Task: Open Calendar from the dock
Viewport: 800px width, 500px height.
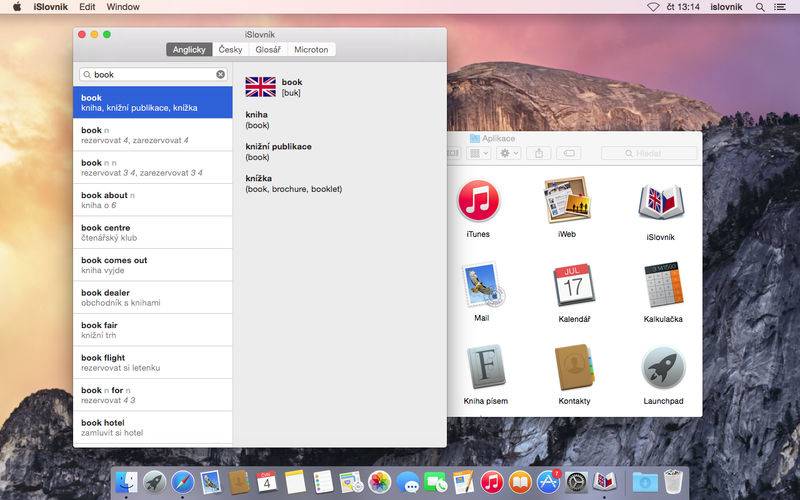Action: click(x=267, y=482)
